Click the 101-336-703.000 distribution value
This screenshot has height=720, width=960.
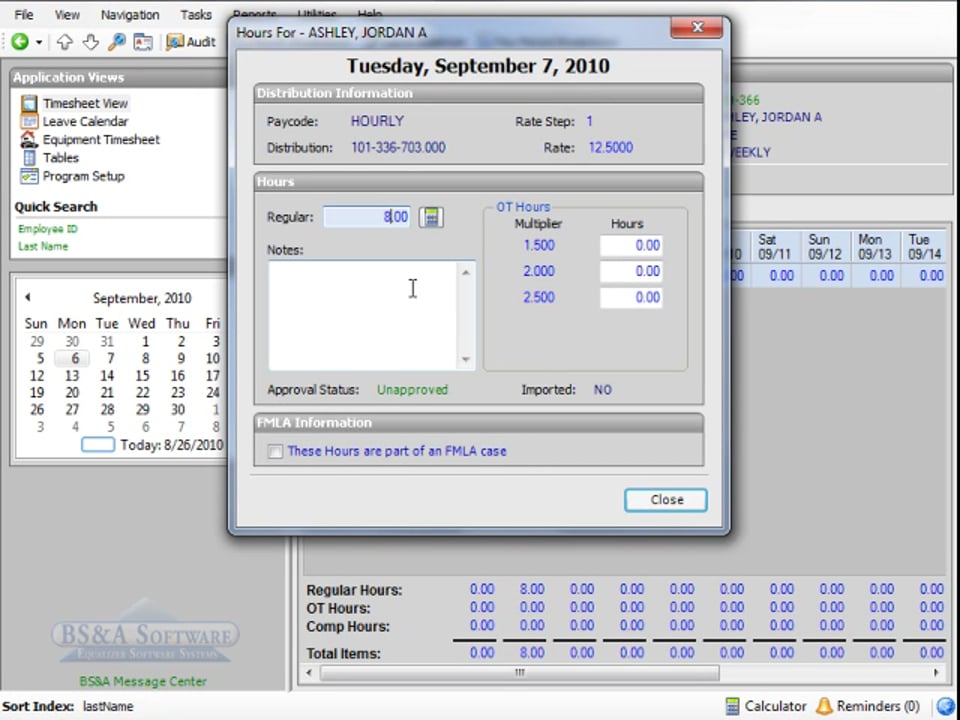point(398,148)
